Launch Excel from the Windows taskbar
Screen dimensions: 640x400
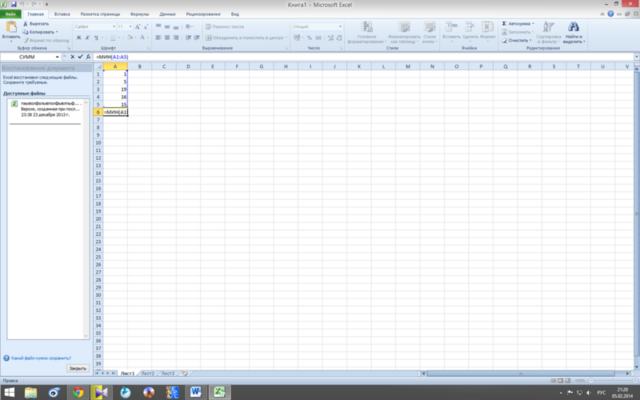(219, 392)
